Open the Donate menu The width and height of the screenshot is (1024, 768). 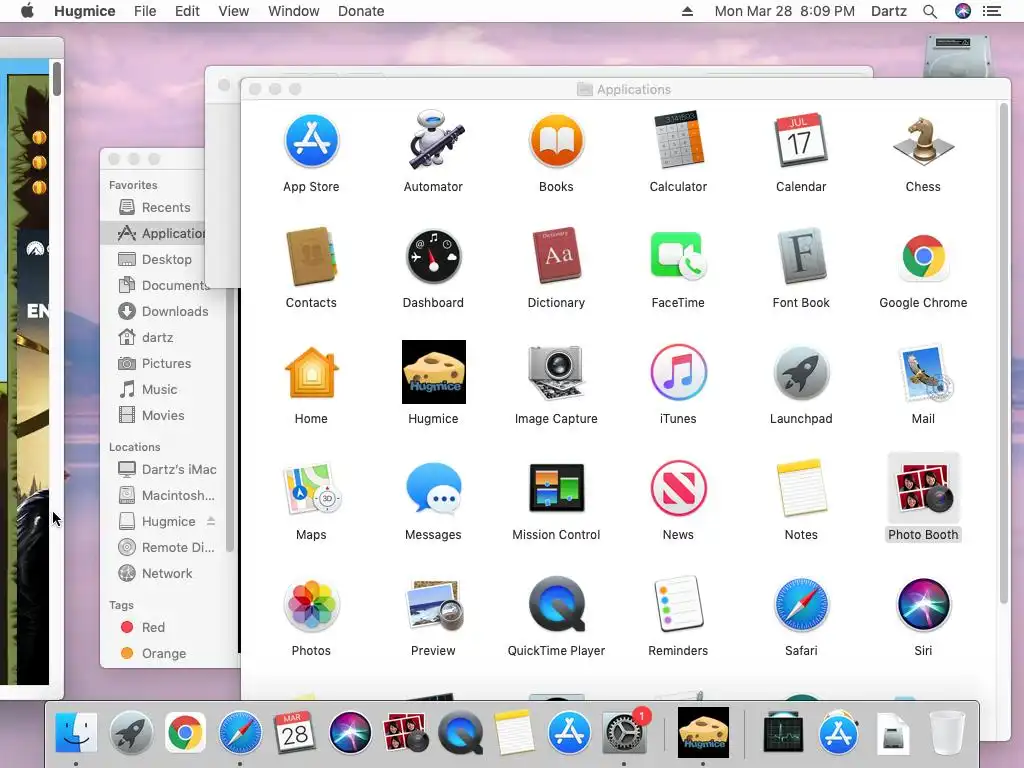pos(361,11)
